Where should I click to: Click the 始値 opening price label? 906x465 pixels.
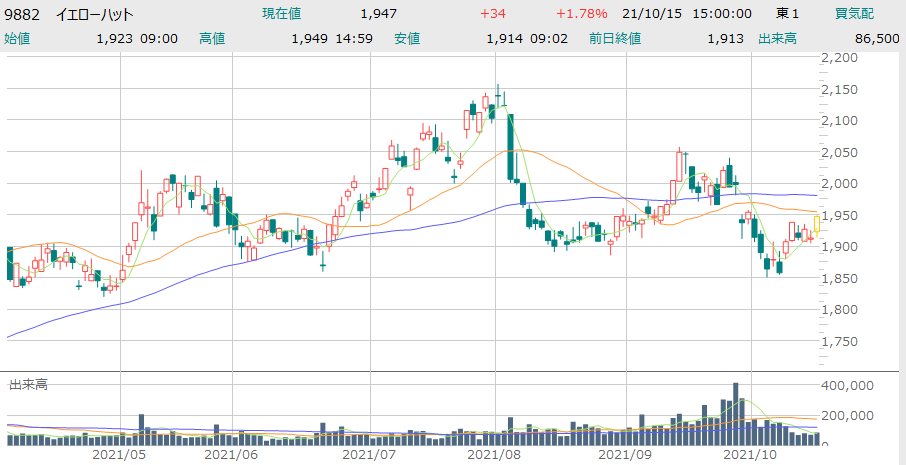click(17, 39)
